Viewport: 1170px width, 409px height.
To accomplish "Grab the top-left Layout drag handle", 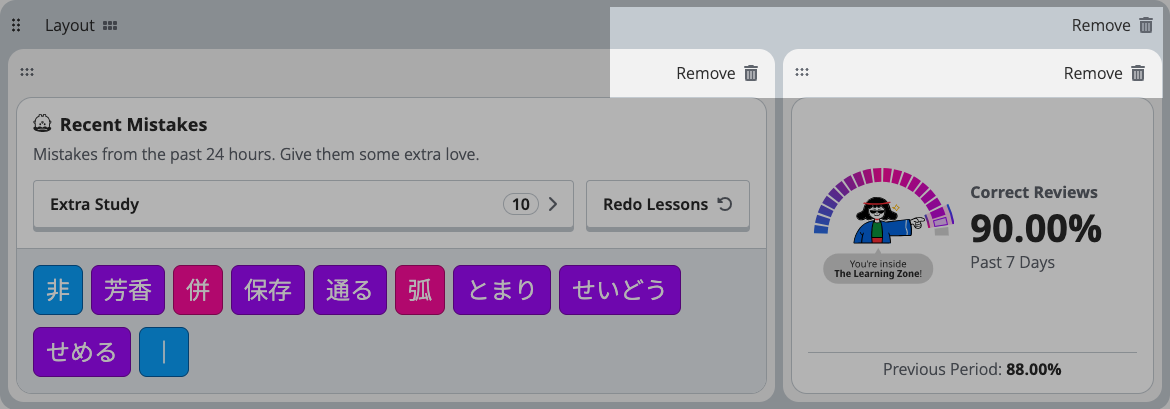I will (16, 25).
